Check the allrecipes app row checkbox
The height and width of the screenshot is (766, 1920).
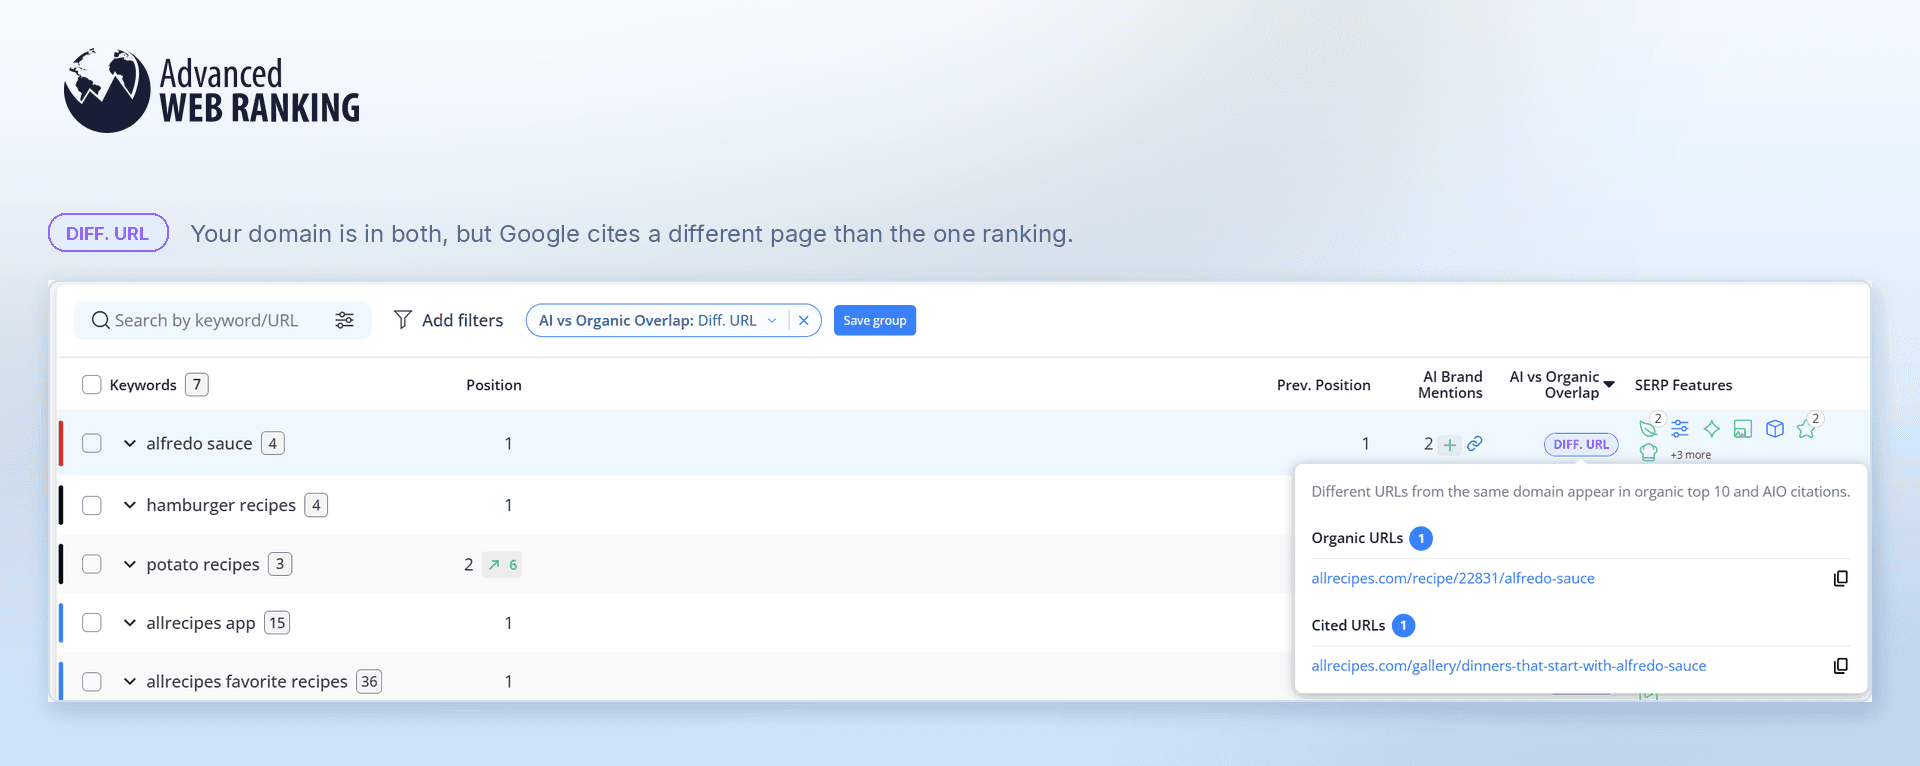click(x=92, y=623)
